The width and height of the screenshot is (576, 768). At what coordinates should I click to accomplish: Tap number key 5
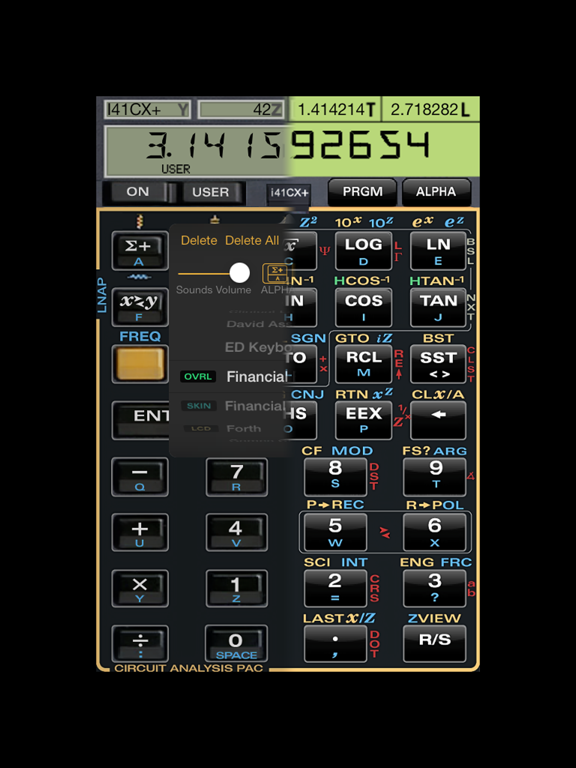click(336, 532)
